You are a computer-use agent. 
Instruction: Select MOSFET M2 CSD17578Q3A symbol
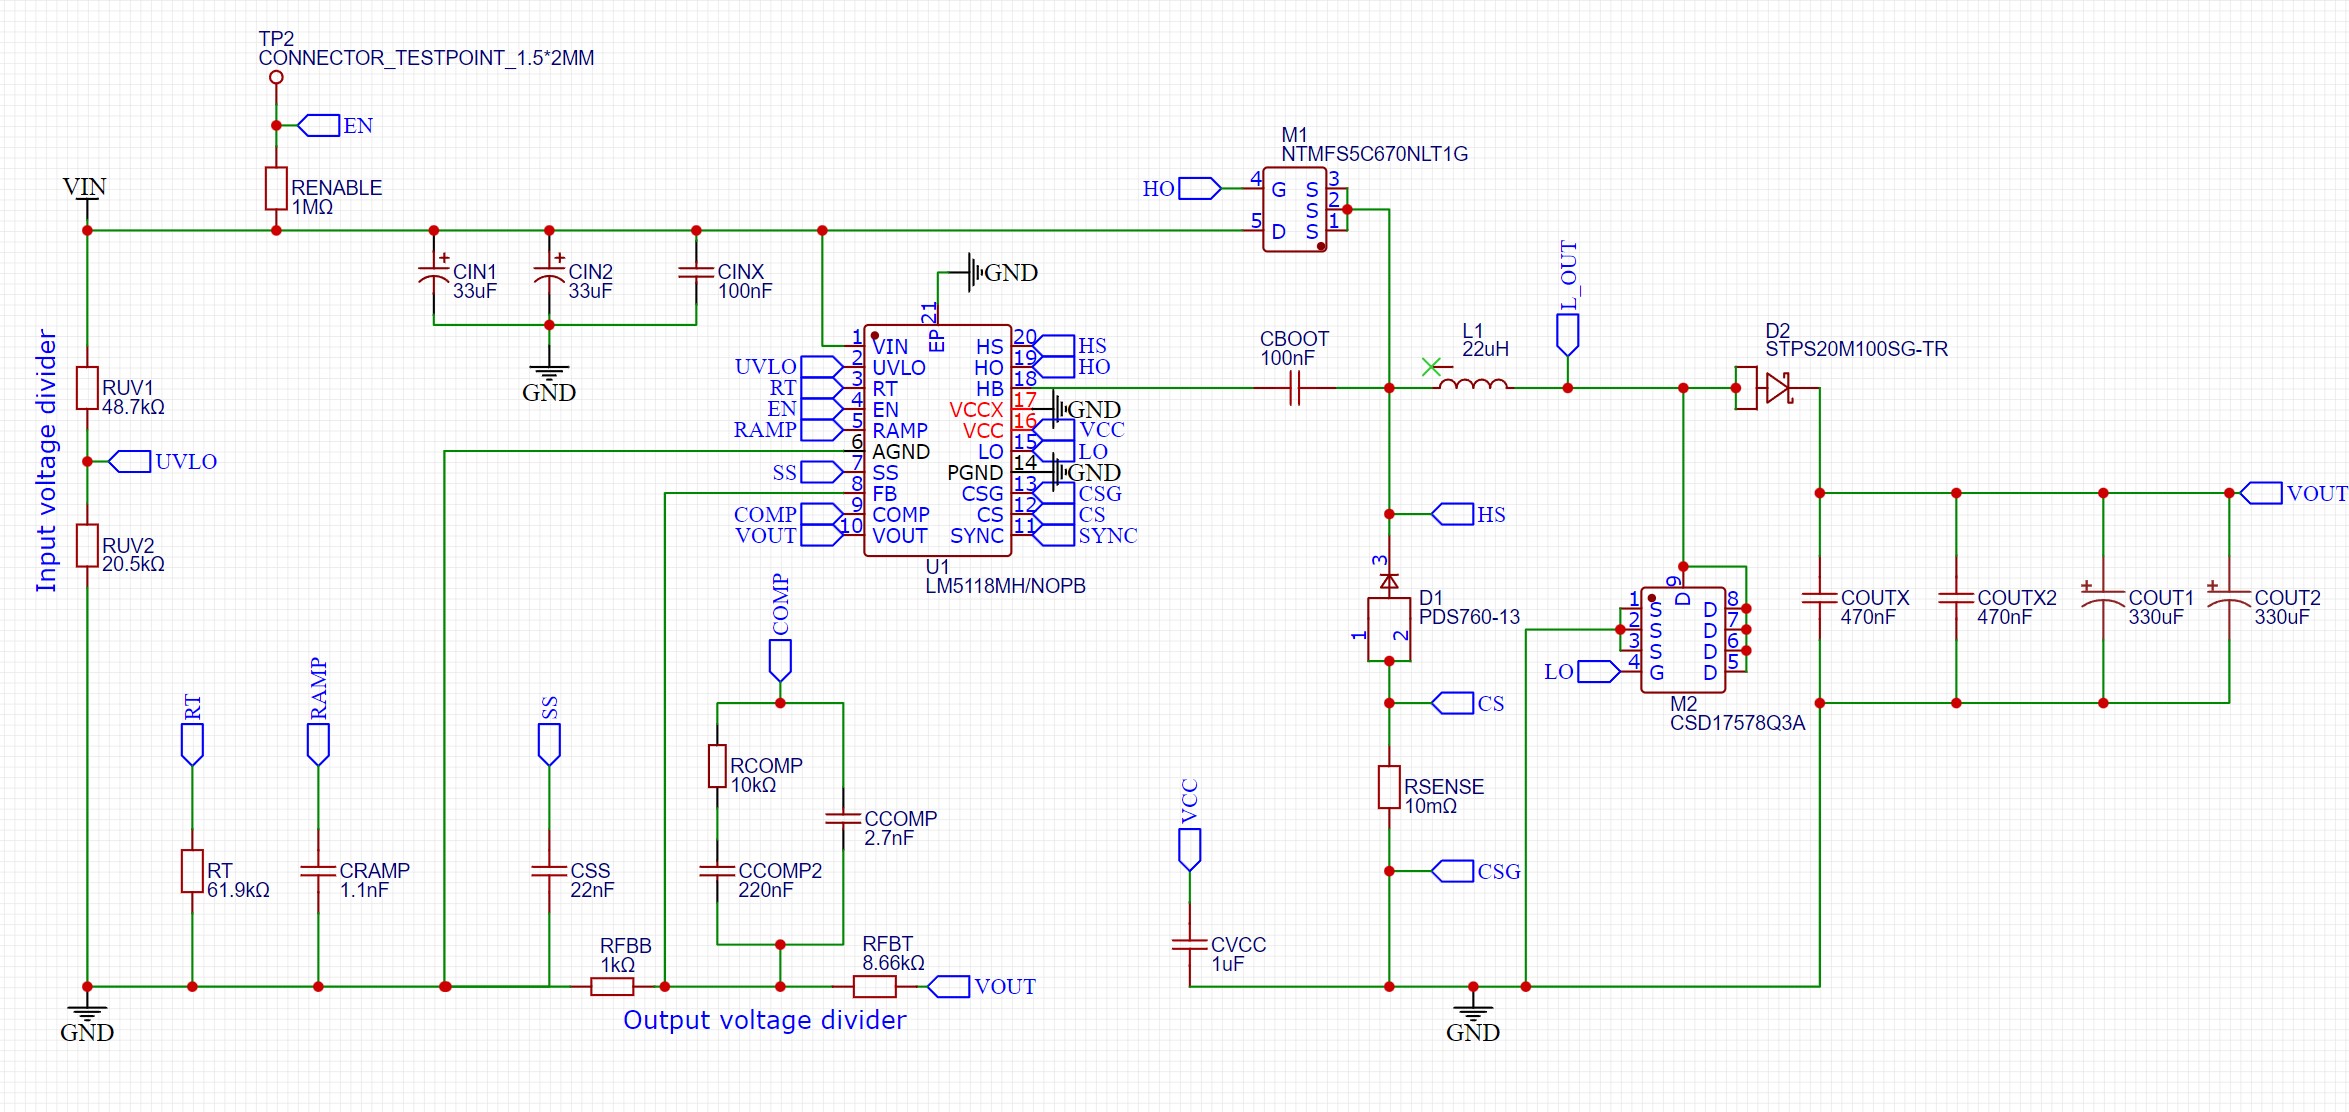[x=1683, y=640]
